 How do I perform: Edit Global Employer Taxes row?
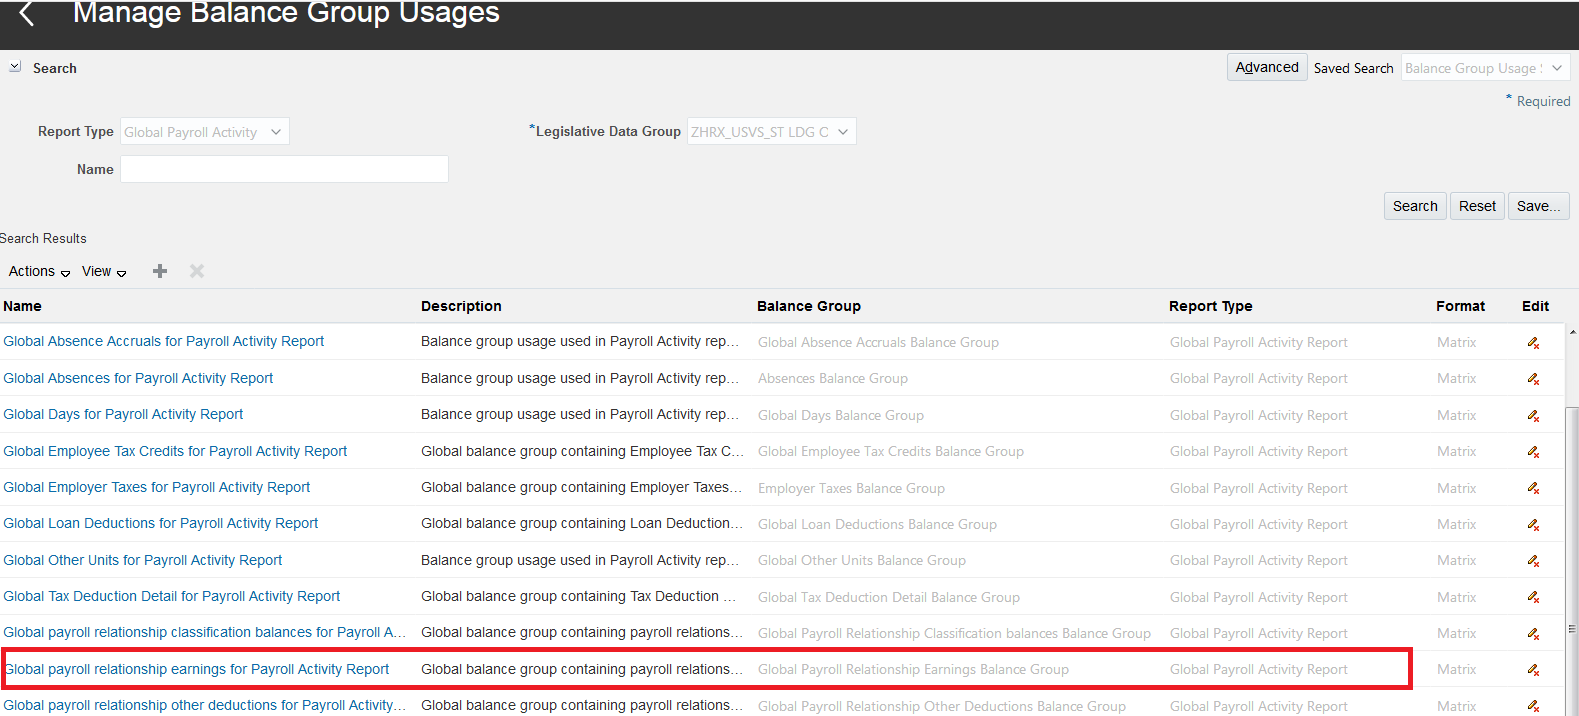coord(1533,489)
